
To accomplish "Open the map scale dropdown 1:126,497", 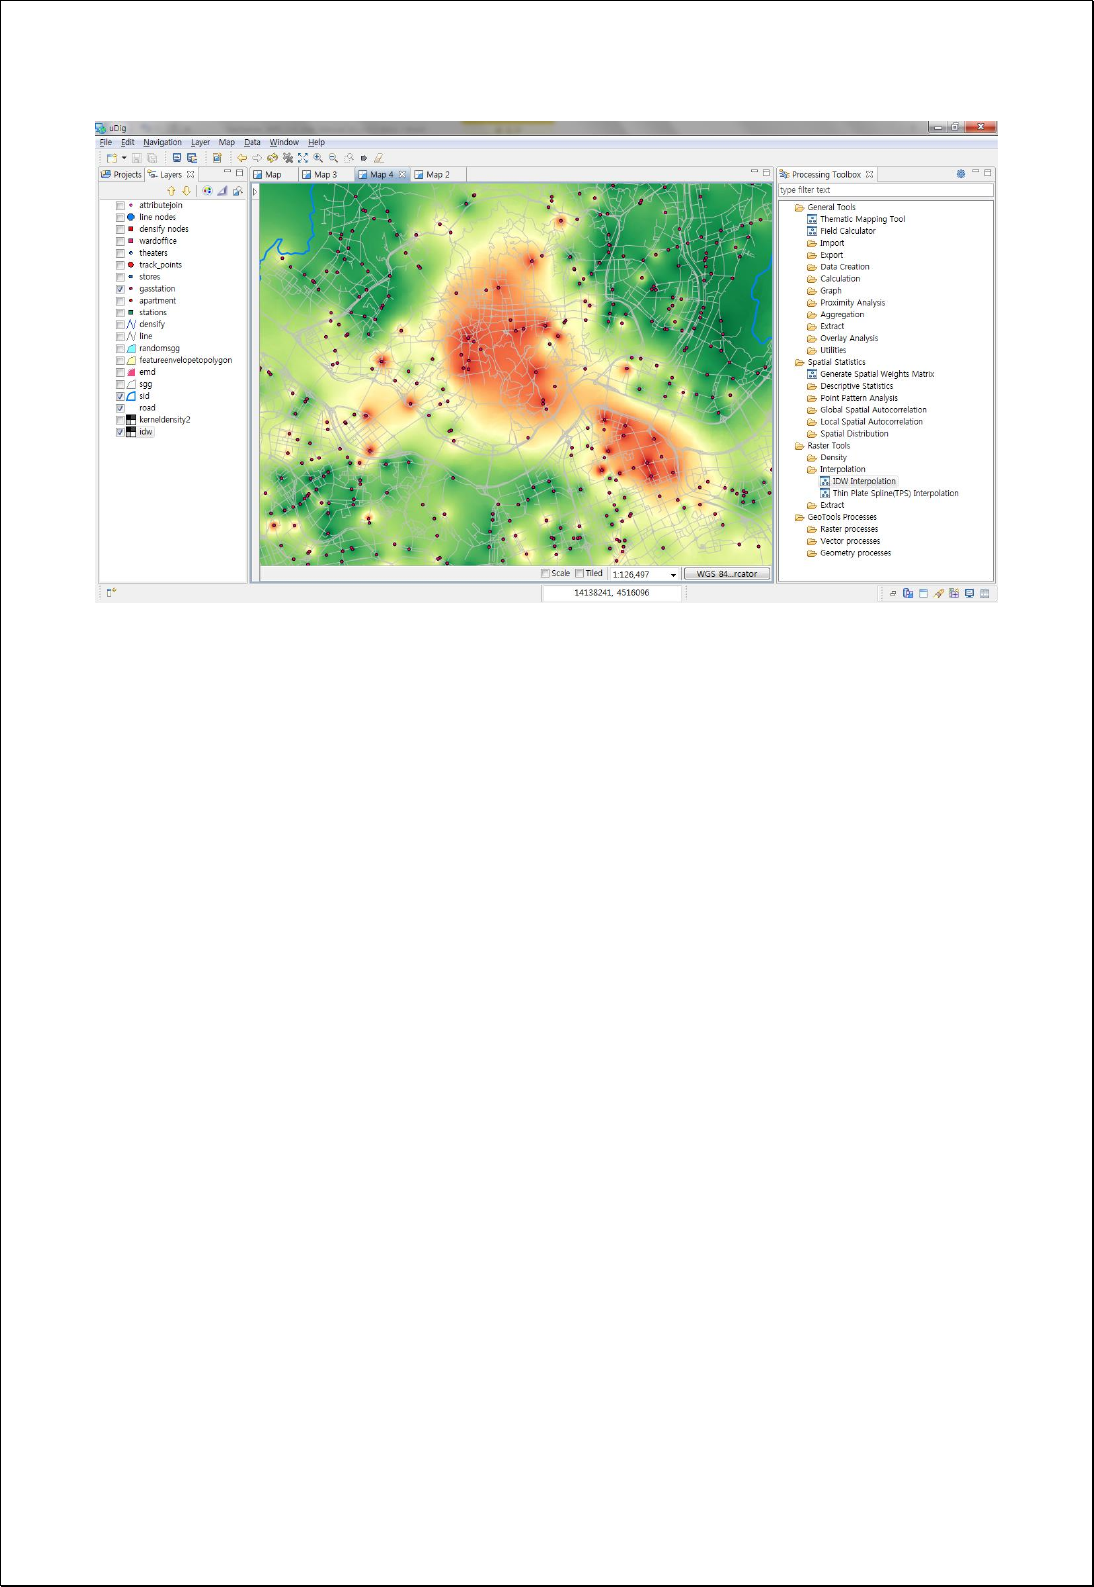I will coord(673,575).
